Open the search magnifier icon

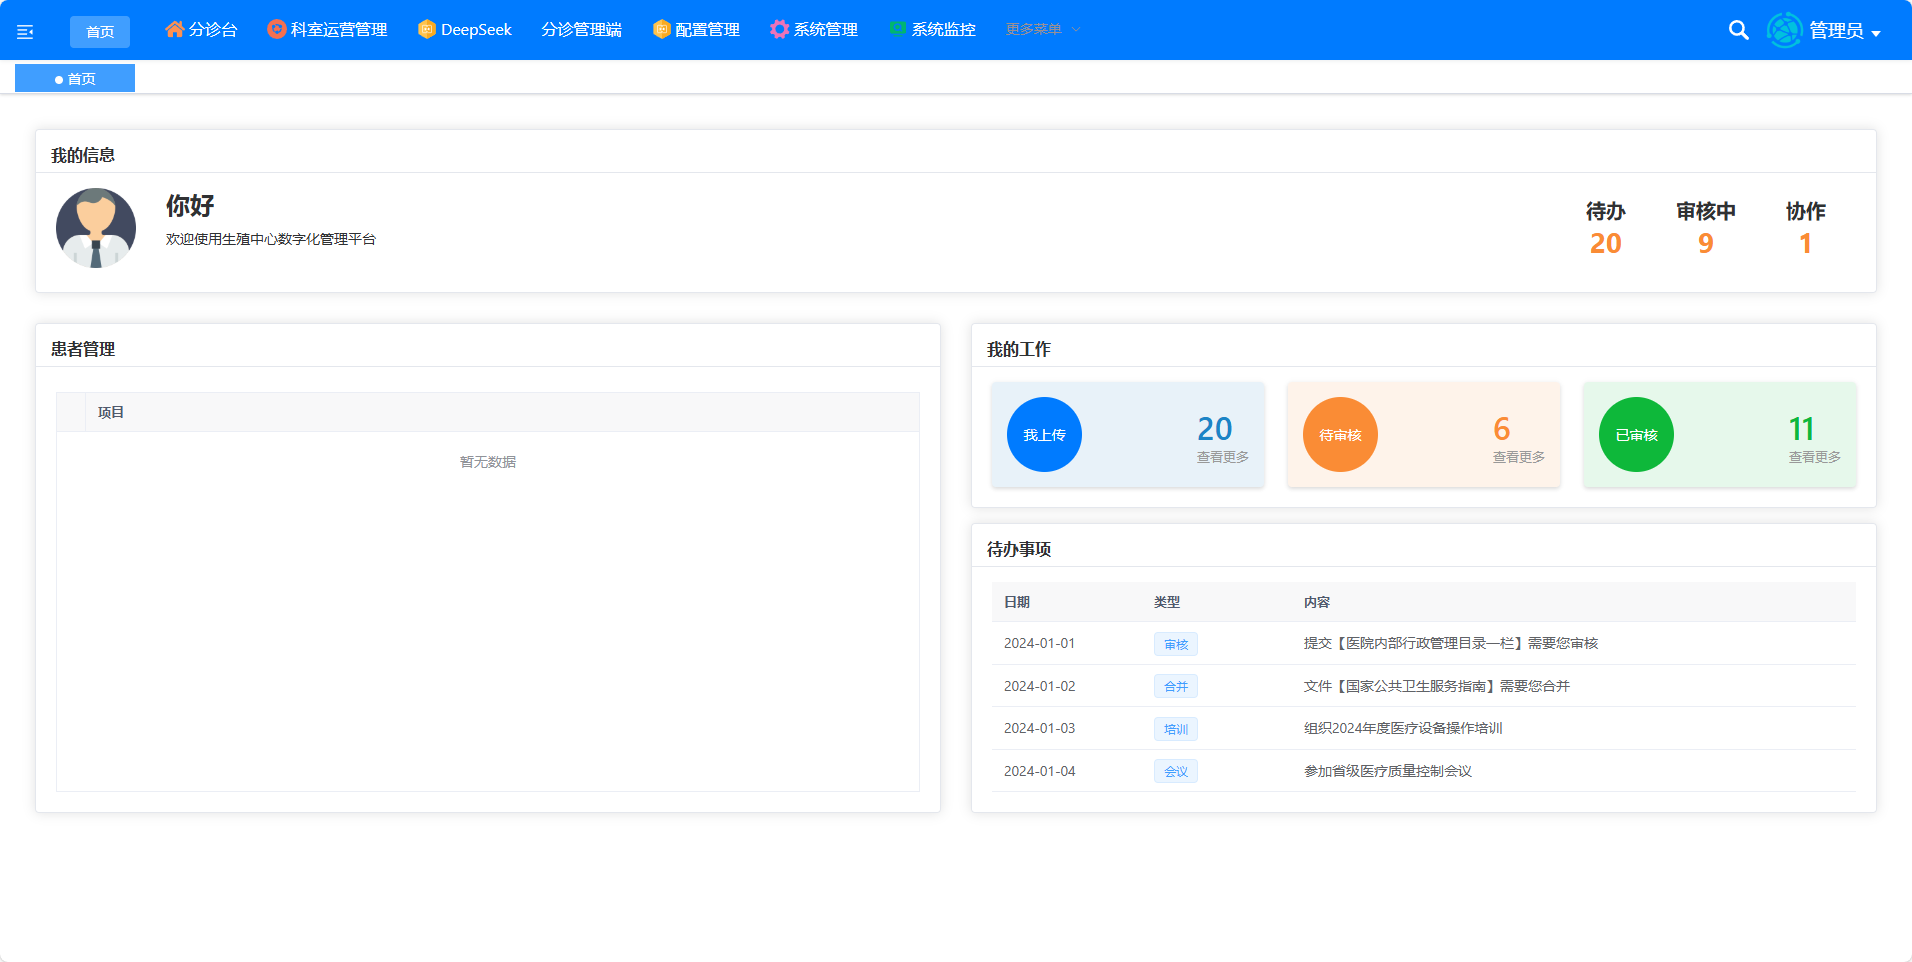tap(1739, 30)
